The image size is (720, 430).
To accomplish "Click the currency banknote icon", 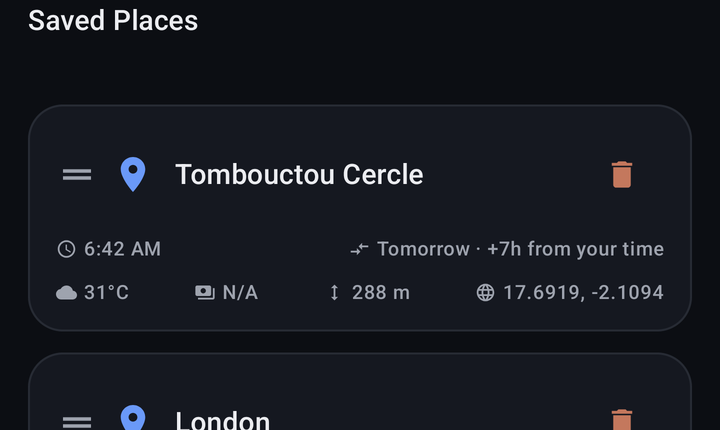I will point(205,293).
